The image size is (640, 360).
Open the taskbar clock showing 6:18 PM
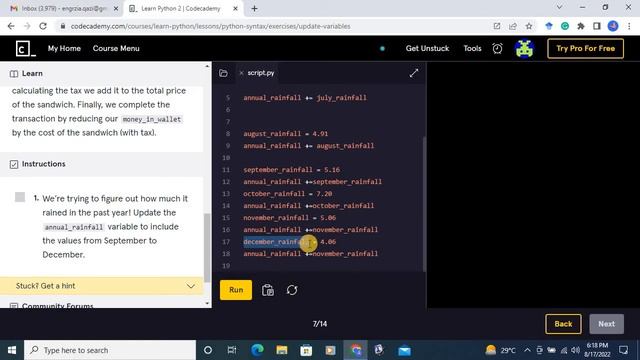[x=597, y=350]
